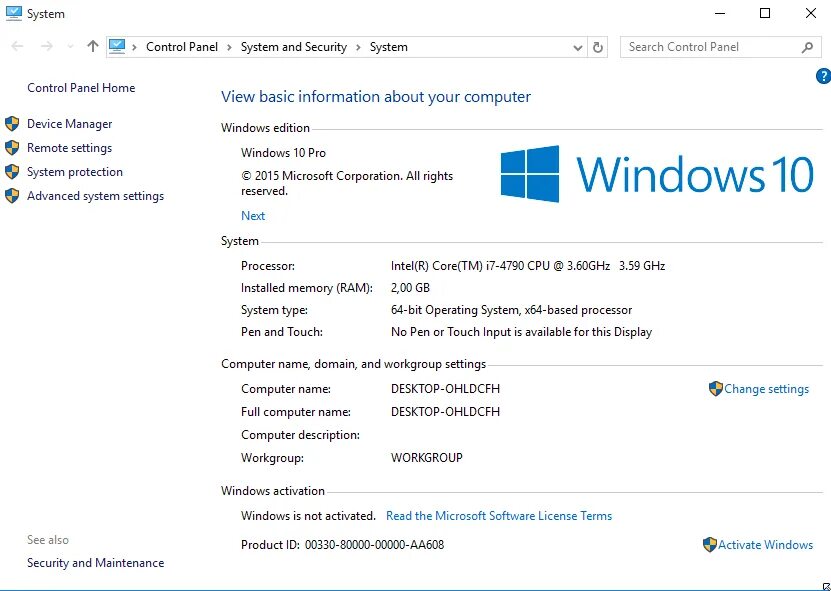The image size is (831, 591).
Task: Click the shield icon beside Remote settings
Action: 12,147
